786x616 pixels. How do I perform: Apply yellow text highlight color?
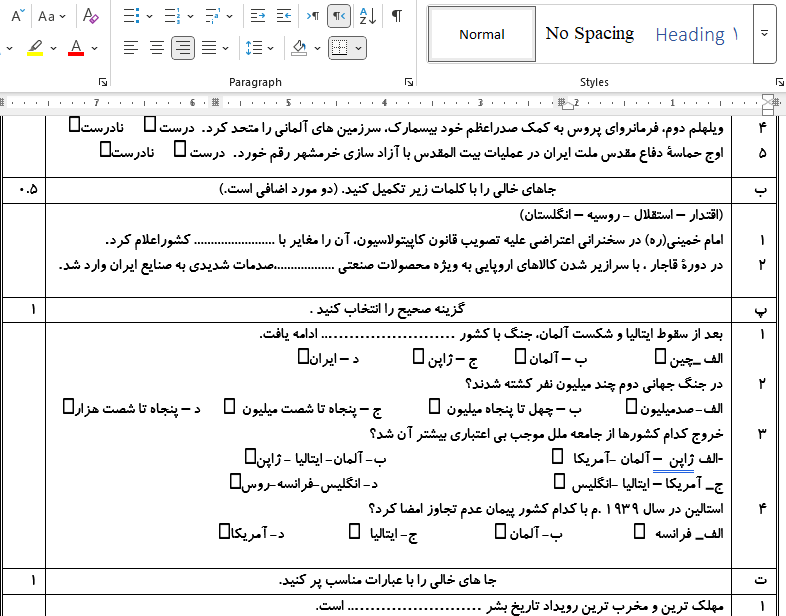(x=35, y=48)
